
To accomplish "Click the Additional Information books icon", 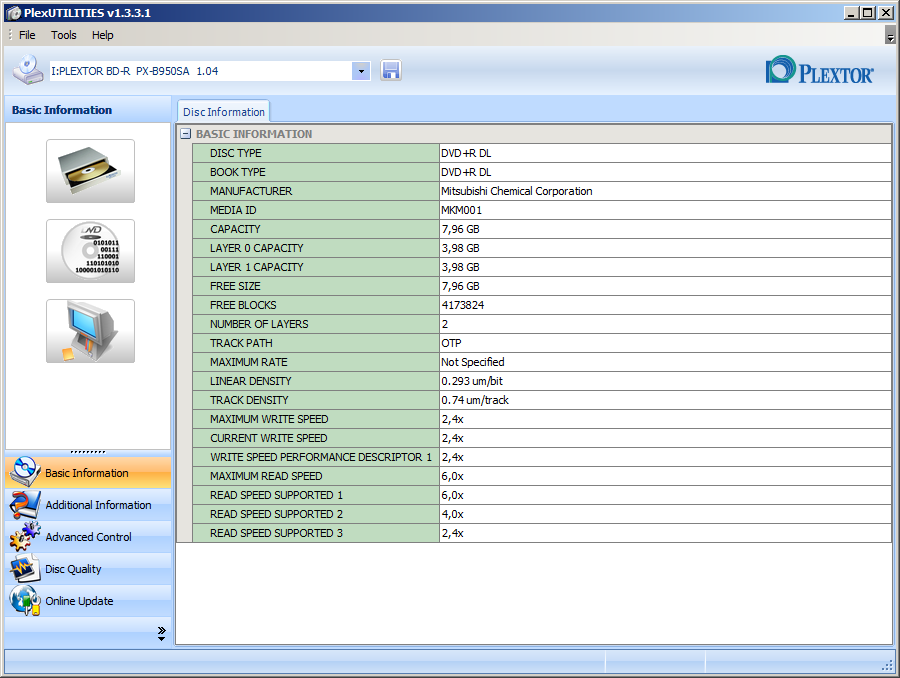I will pos(25,505).
